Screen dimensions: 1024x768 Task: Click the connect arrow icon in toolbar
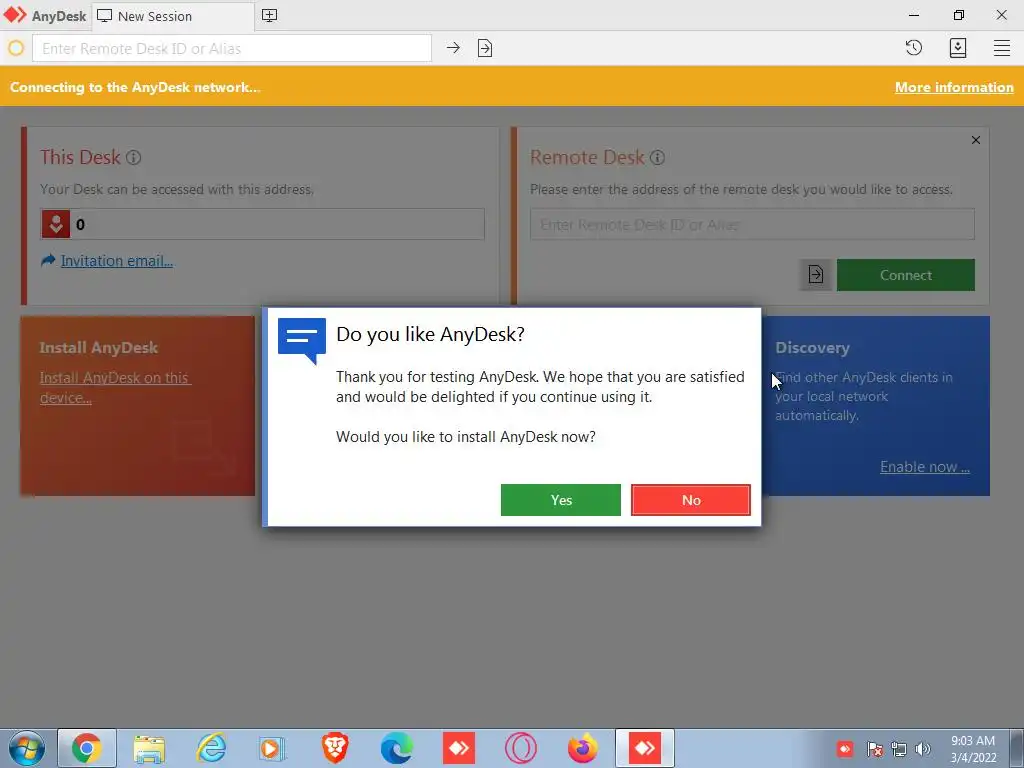(x=453, y=48)
